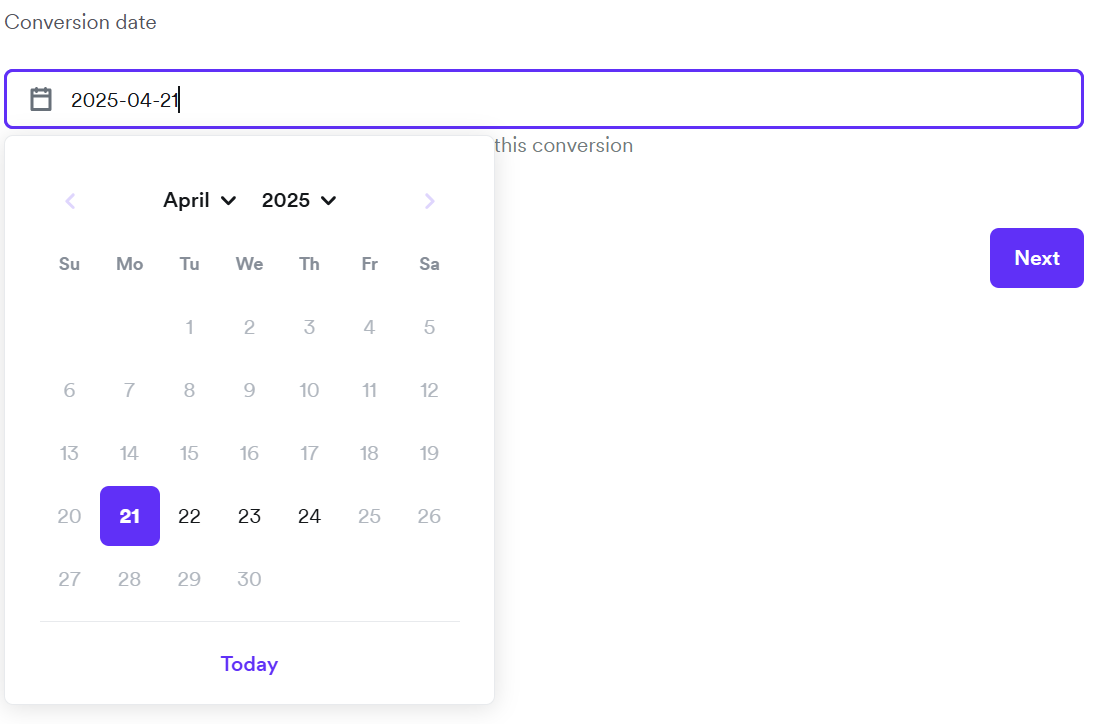The image size is (1099, 724).
Task: Click date 7 in Monday column
Action: [x=130, y=390]
